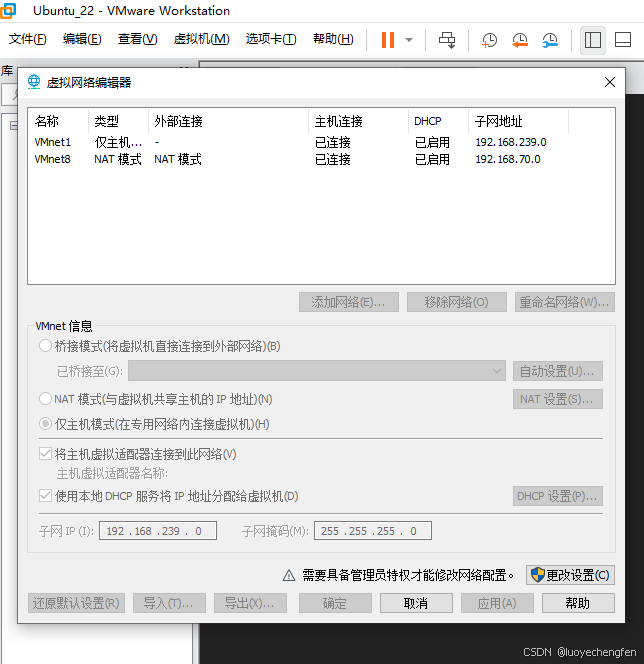
Task: Select the 桥接模式 radio button
Action: tap(45, 346)
